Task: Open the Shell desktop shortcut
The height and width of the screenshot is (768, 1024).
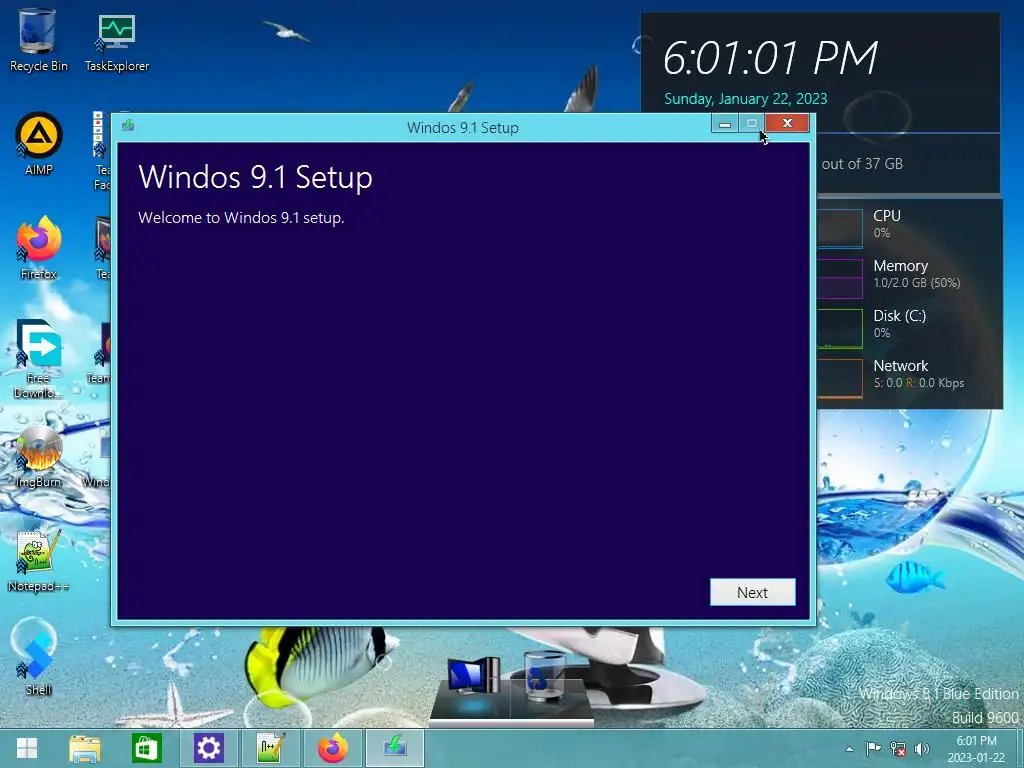Action: click(x=39, y=658)
